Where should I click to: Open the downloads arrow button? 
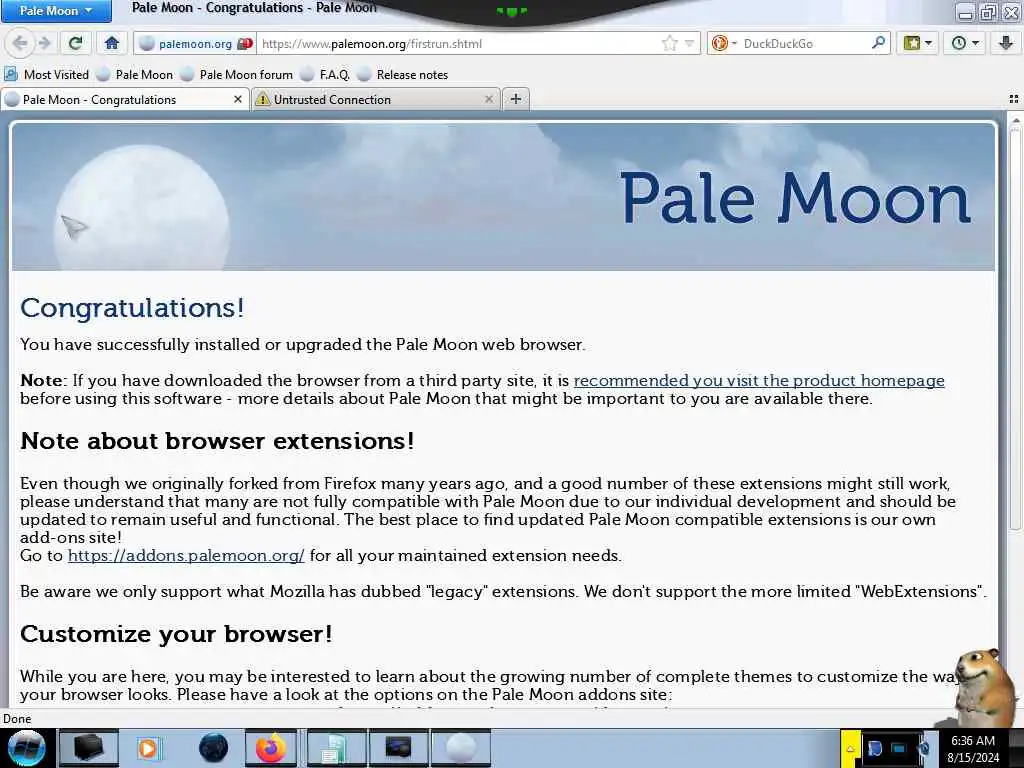click(x=1006, y=44)
